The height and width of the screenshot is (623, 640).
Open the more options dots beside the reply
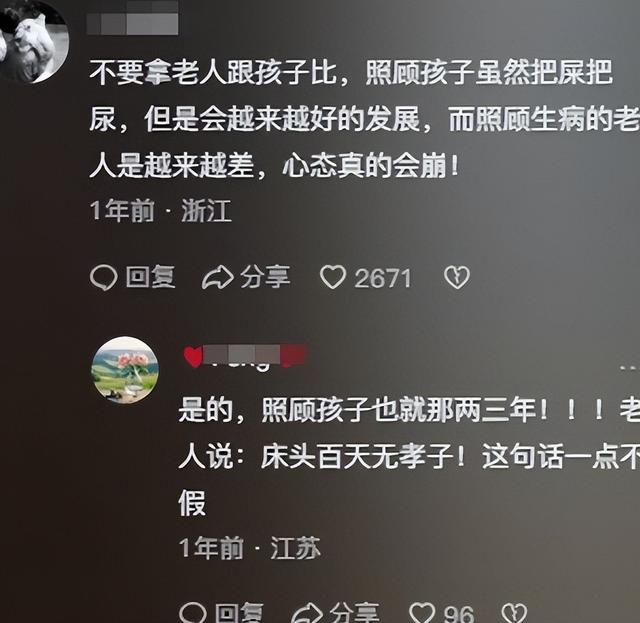629,369
